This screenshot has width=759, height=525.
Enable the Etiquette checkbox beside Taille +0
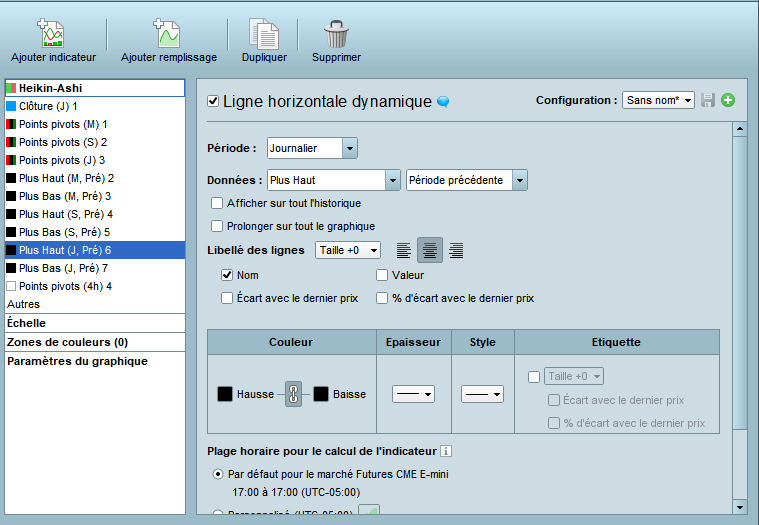pyautogui.click(x=534, y=376)
